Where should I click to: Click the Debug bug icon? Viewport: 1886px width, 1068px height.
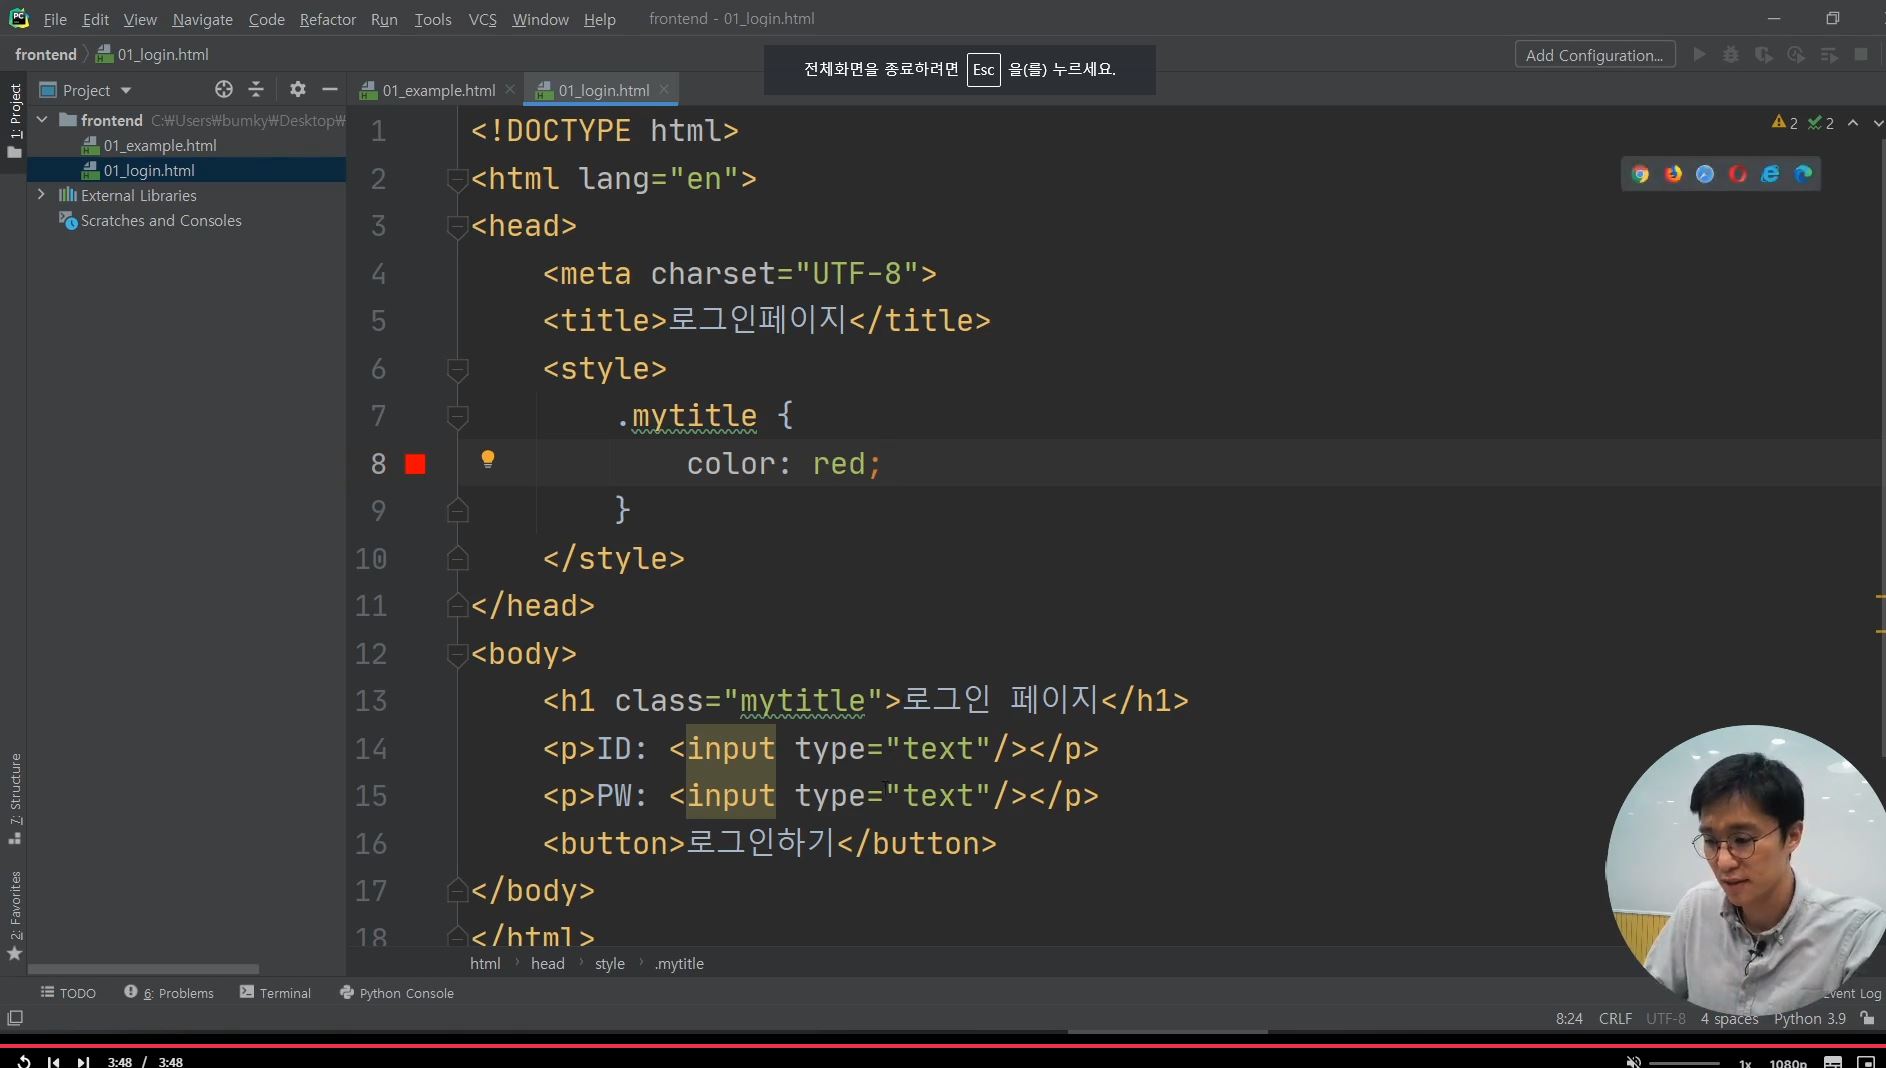point(1731,55)
